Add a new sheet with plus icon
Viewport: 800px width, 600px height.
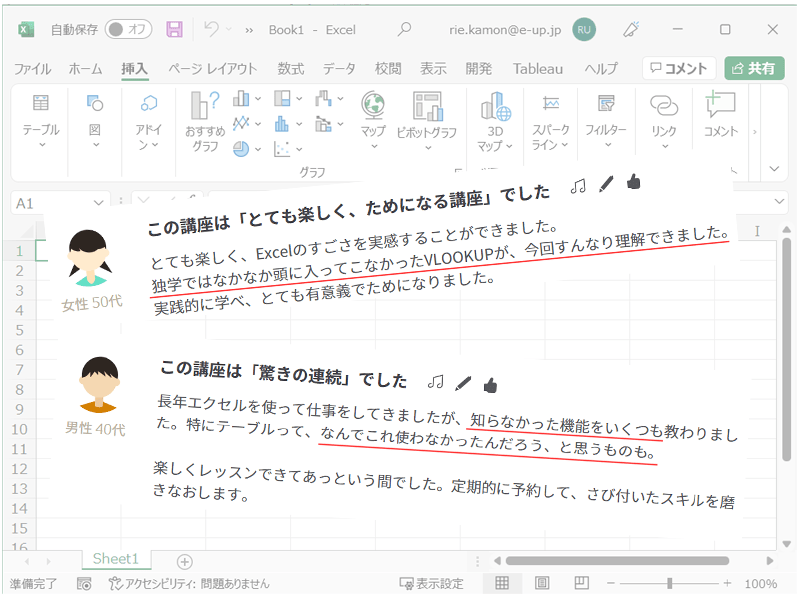(x=184, y=561)
